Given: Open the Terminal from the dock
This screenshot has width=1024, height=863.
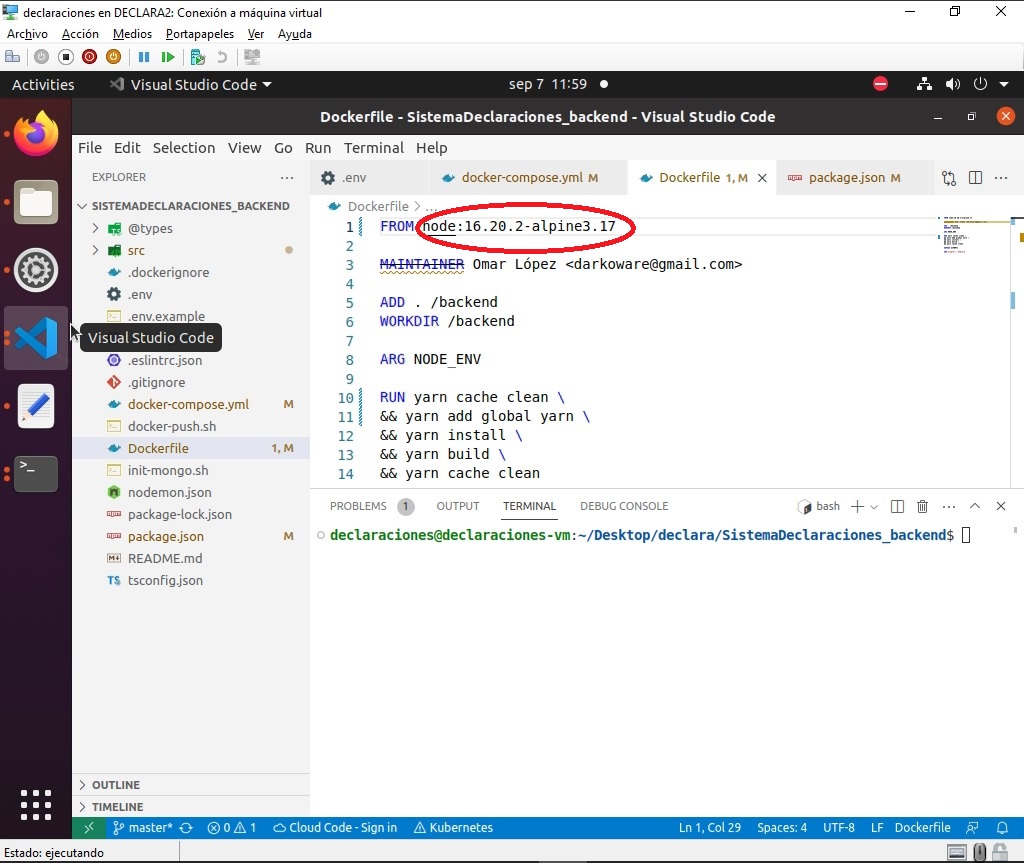Looking at the screenshot, I should tap(36, 473).
